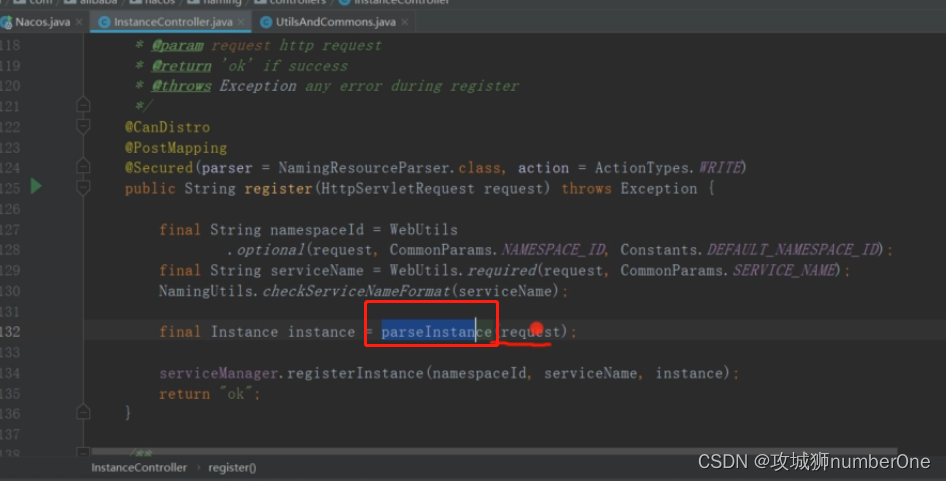Viewport: 946px width, 481px height.
Task: Click the InstanceController breadcrumb at bottom
Action: pyautogui.click(x=139, y=468)
